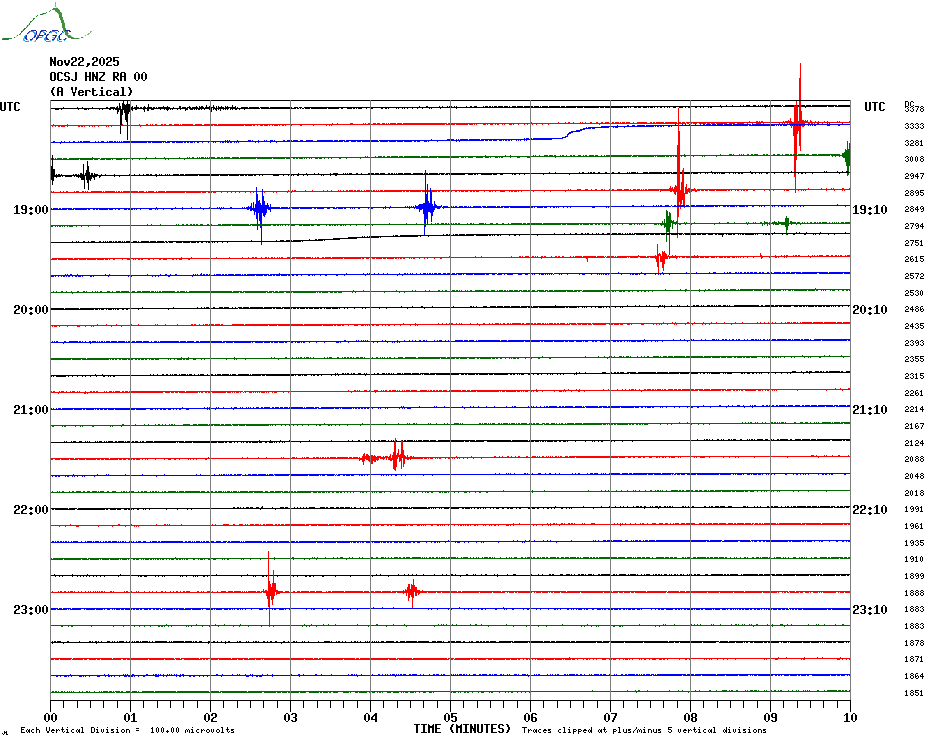This screenshot has height=744, width=930.
Task: Click the black seismic burst near minute 1 on top trace
Action: (124, 113)
